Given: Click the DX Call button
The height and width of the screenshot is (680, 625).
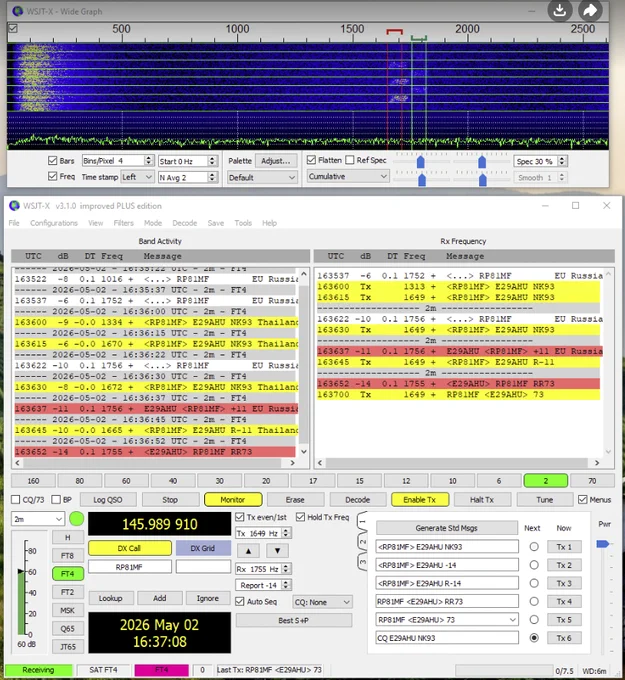Looking at the screenshot, I should (129, 548).
